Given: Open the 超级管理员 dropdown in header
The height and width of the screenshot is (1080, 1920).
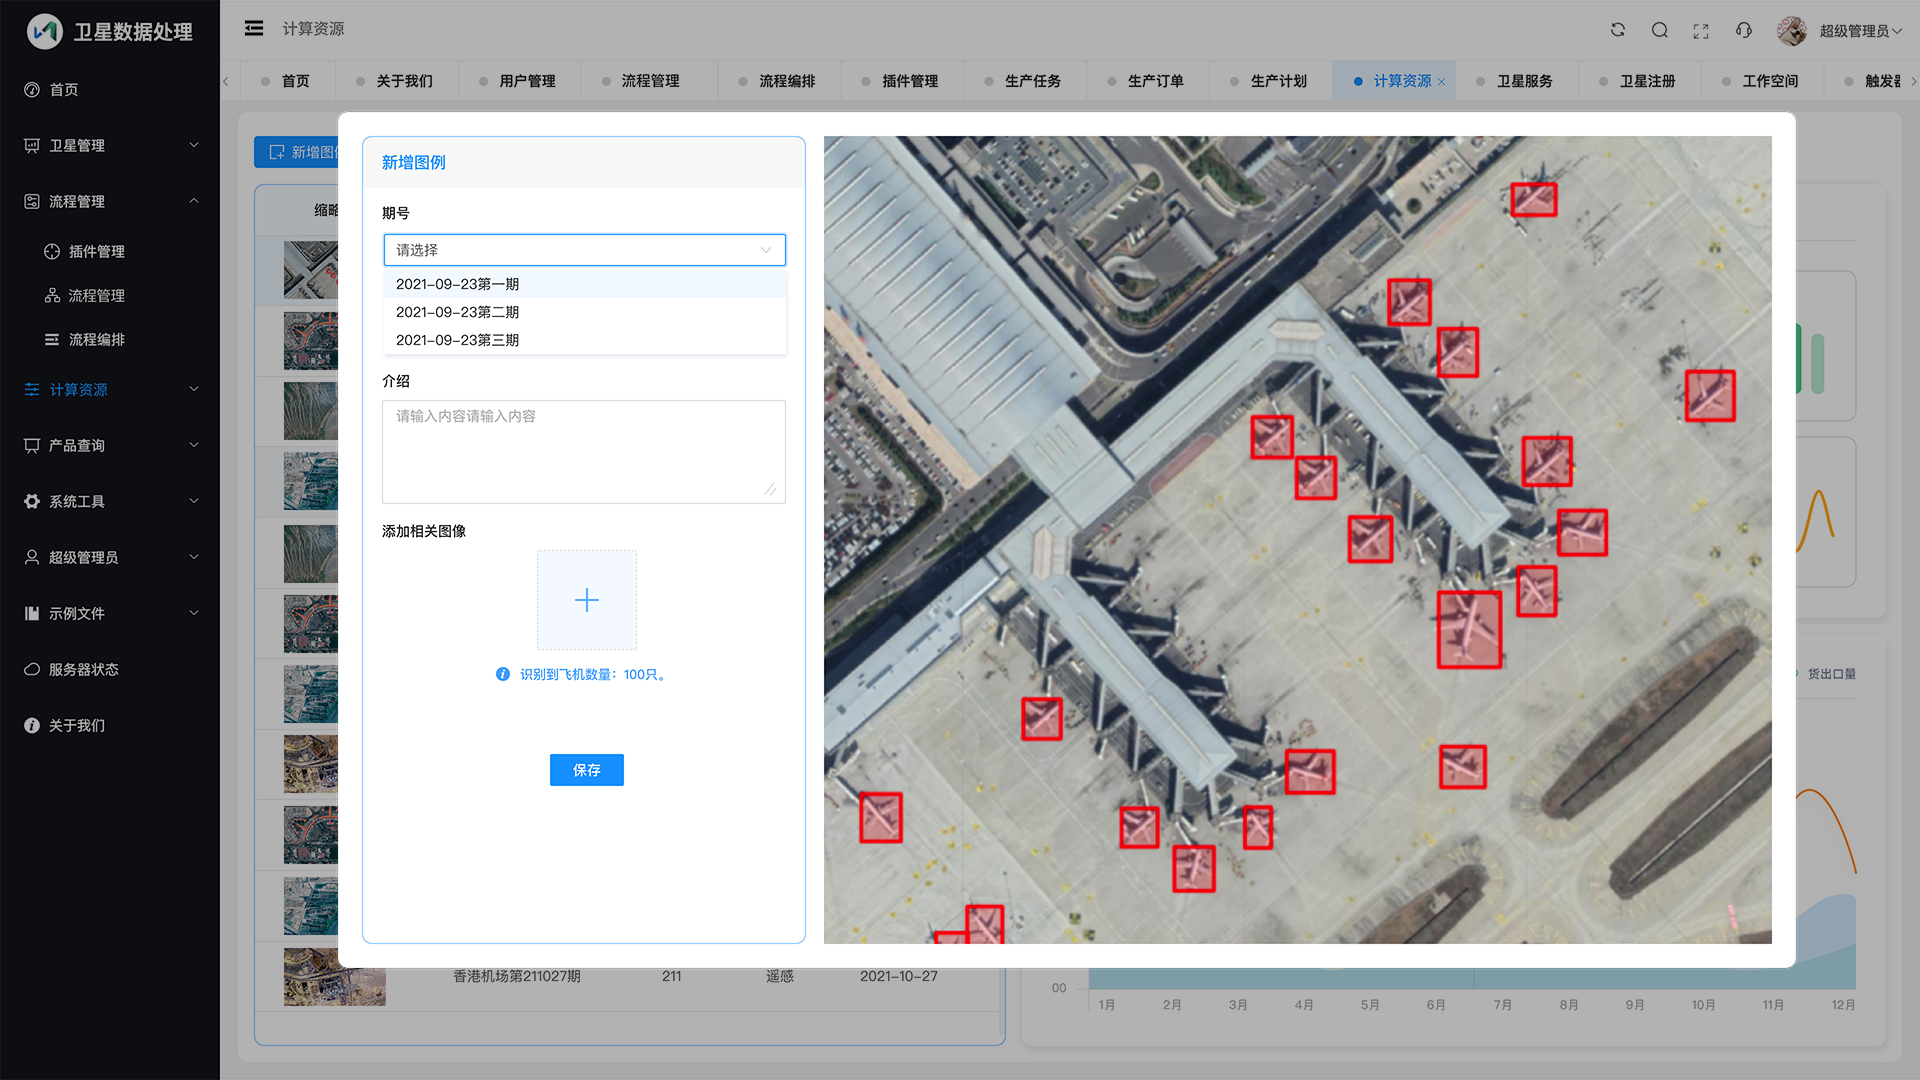Looking at the screenshot, I should (x=1860, y=31).
